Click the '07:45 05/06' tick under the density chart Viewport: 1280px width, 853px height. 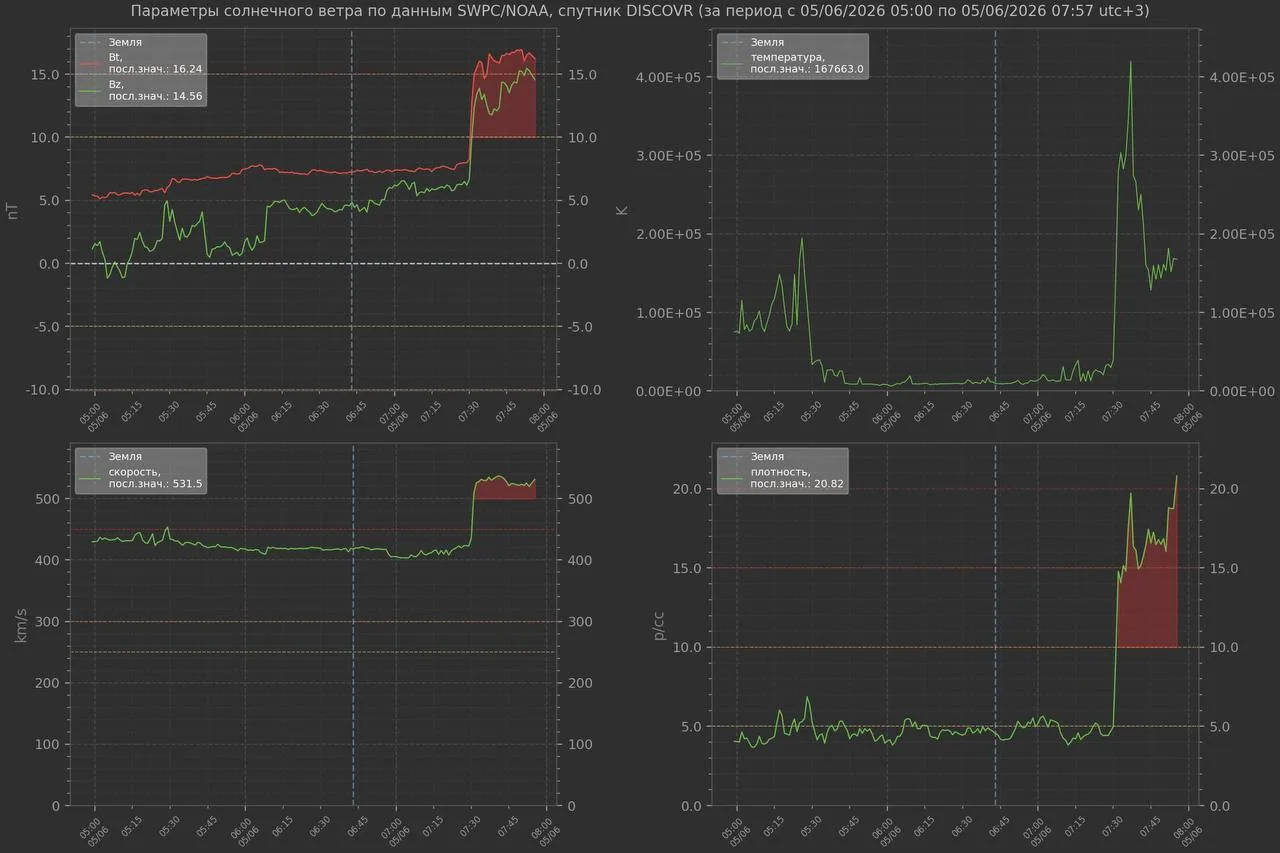[1150, 828]
